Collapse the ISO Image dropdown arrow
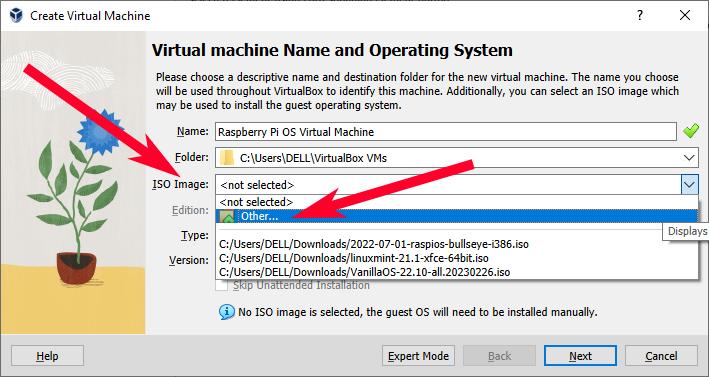The height and width of the screenshot is (377, 709). (689, 184)
